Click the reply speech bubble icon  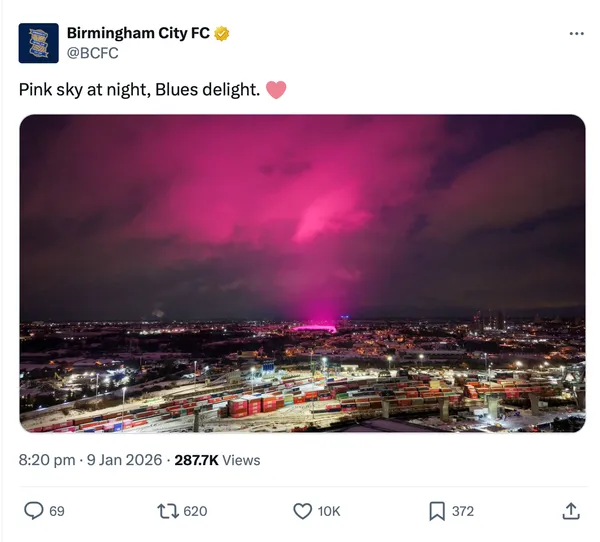(x=34, y=511)
